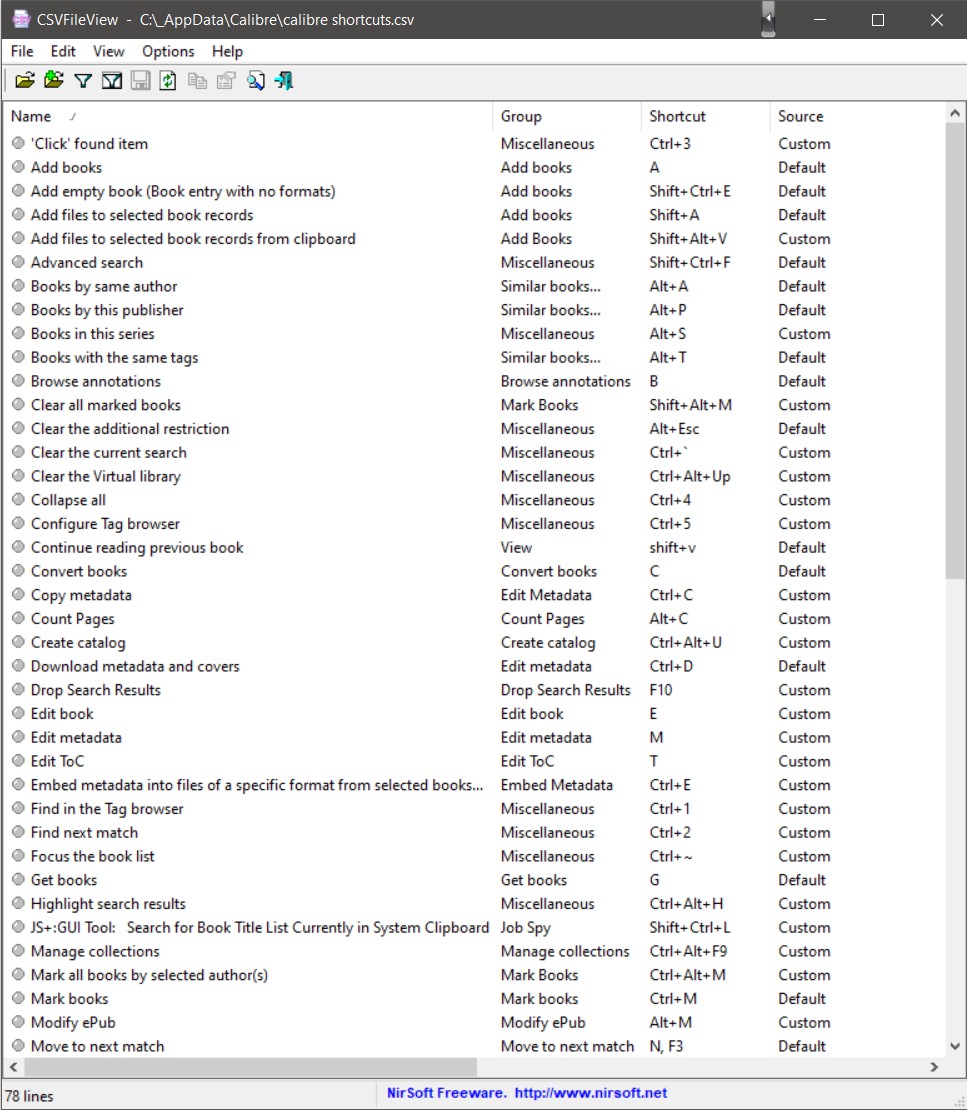The width and height of the screenshot is (967, 1110).
Task: Click the Save floppy disk icon
Action: click(140, 81)
